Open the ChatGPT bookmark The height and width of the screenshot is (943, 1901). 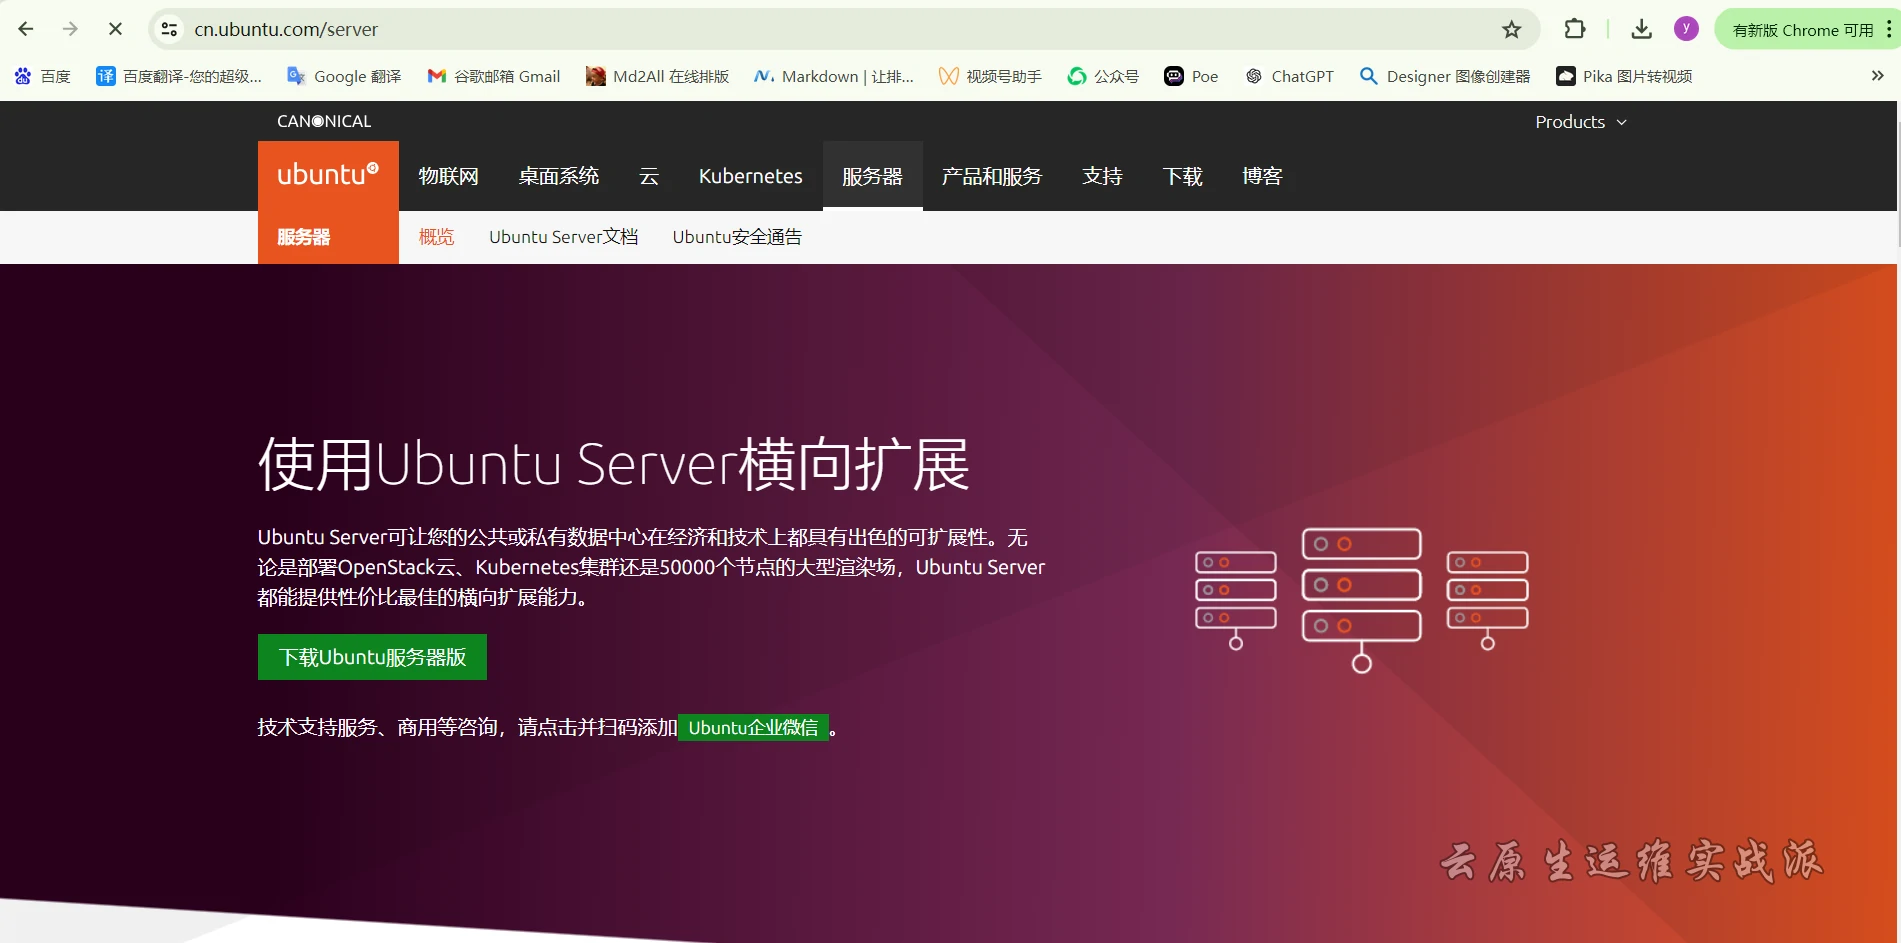1289,76
